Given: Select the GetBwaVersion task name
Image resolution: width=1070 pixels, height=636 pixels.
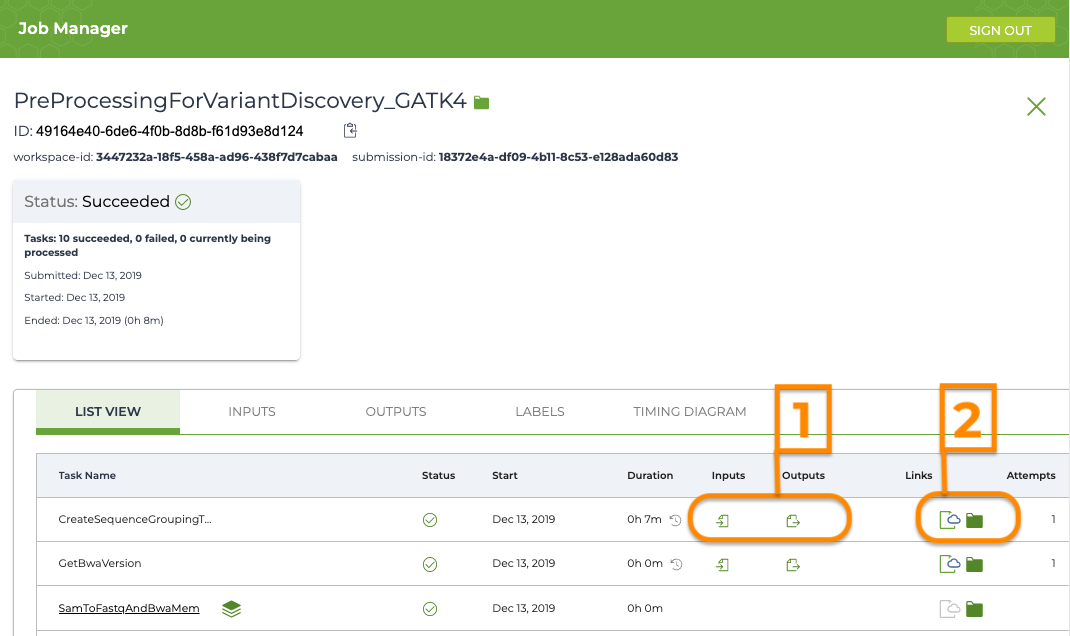Looking at the screenshot, I should click(x=100, y=563).
